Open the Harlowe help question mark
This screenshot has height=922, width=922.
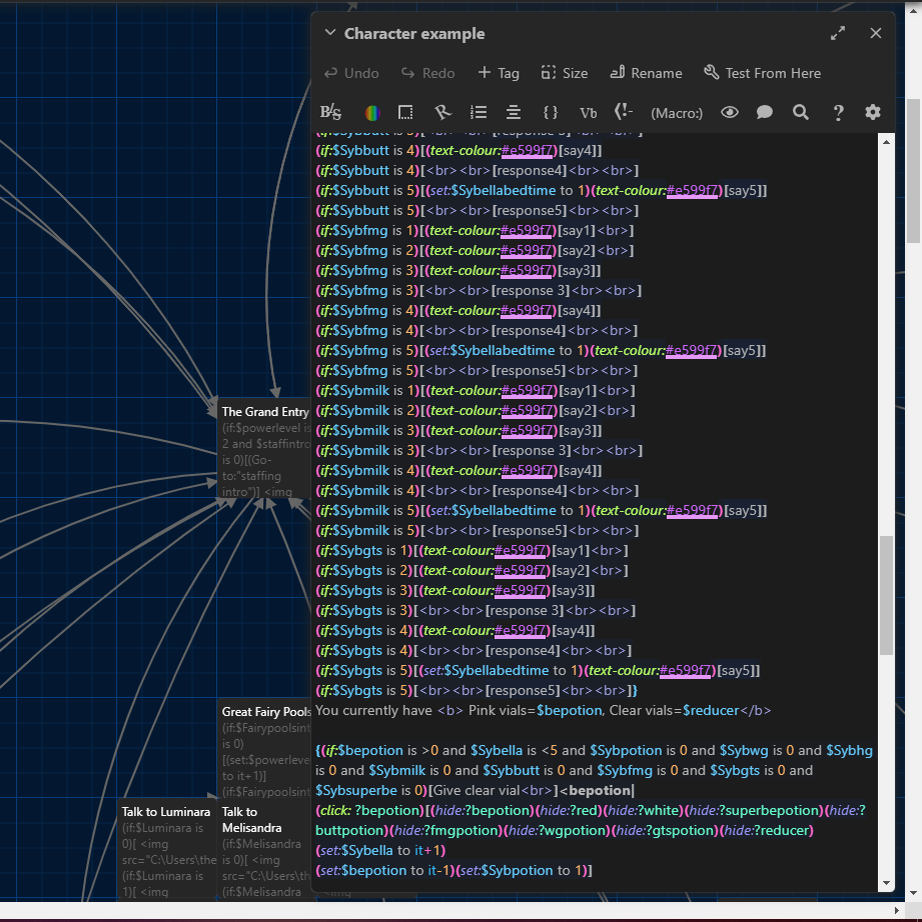tap(838, 113)
